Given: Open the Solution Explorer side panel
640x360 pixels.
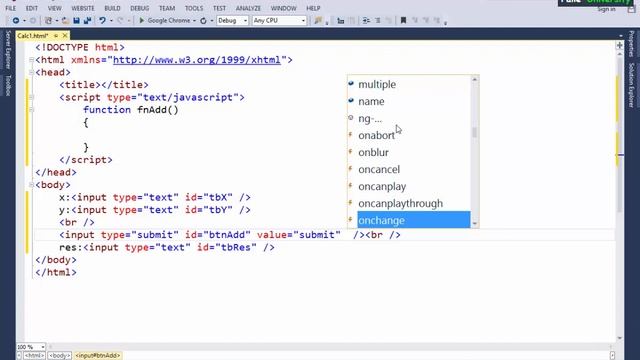Looking at the screenshot, I should [631, 85].
